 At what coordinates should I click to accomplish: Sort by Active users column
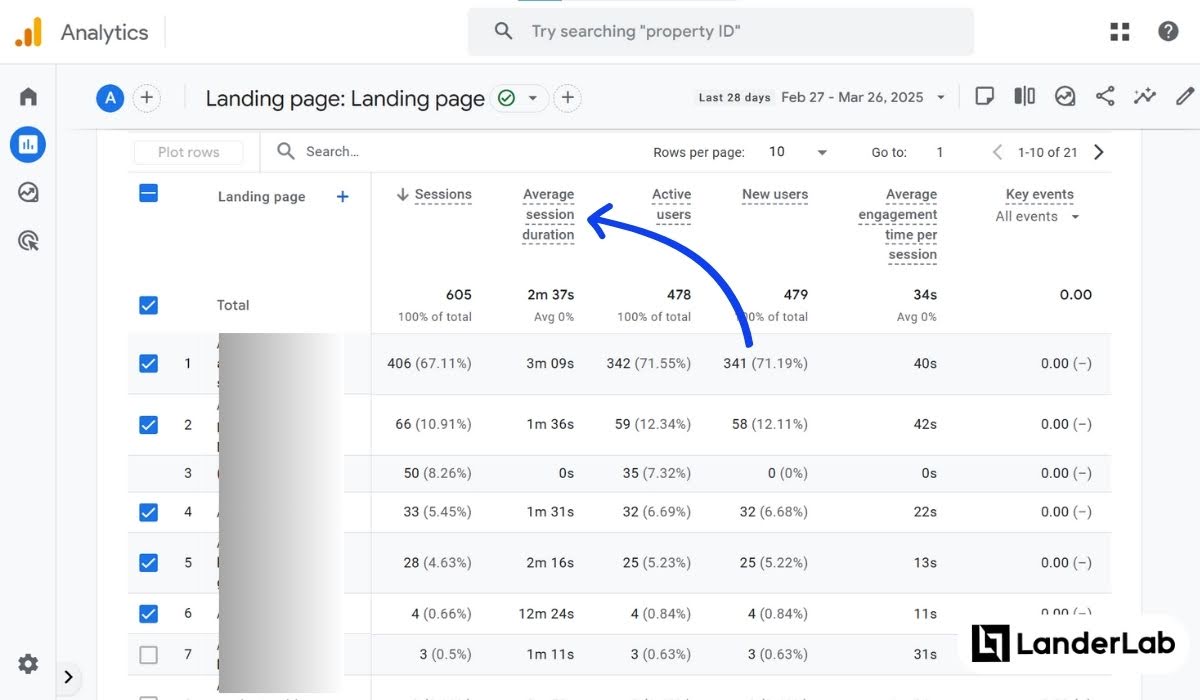point(671,205)
